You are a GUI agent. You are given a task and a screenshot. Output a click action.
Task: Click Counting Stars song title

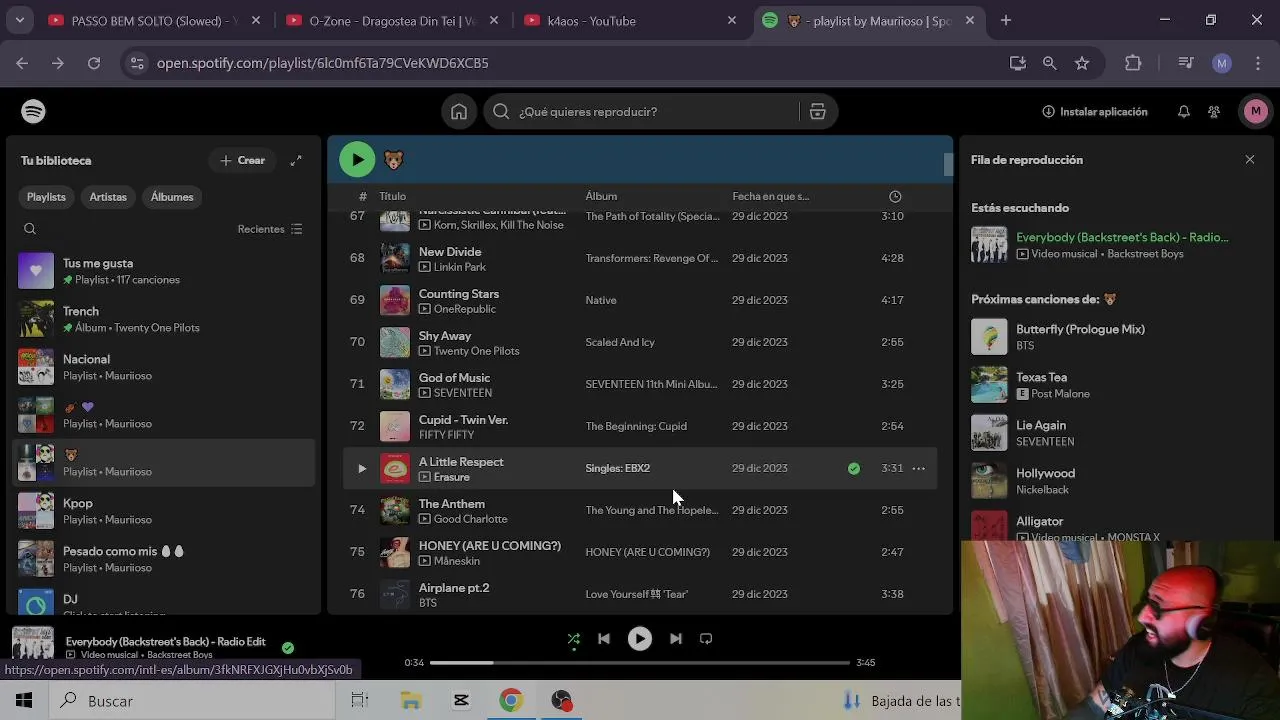(x=459, y=294)
